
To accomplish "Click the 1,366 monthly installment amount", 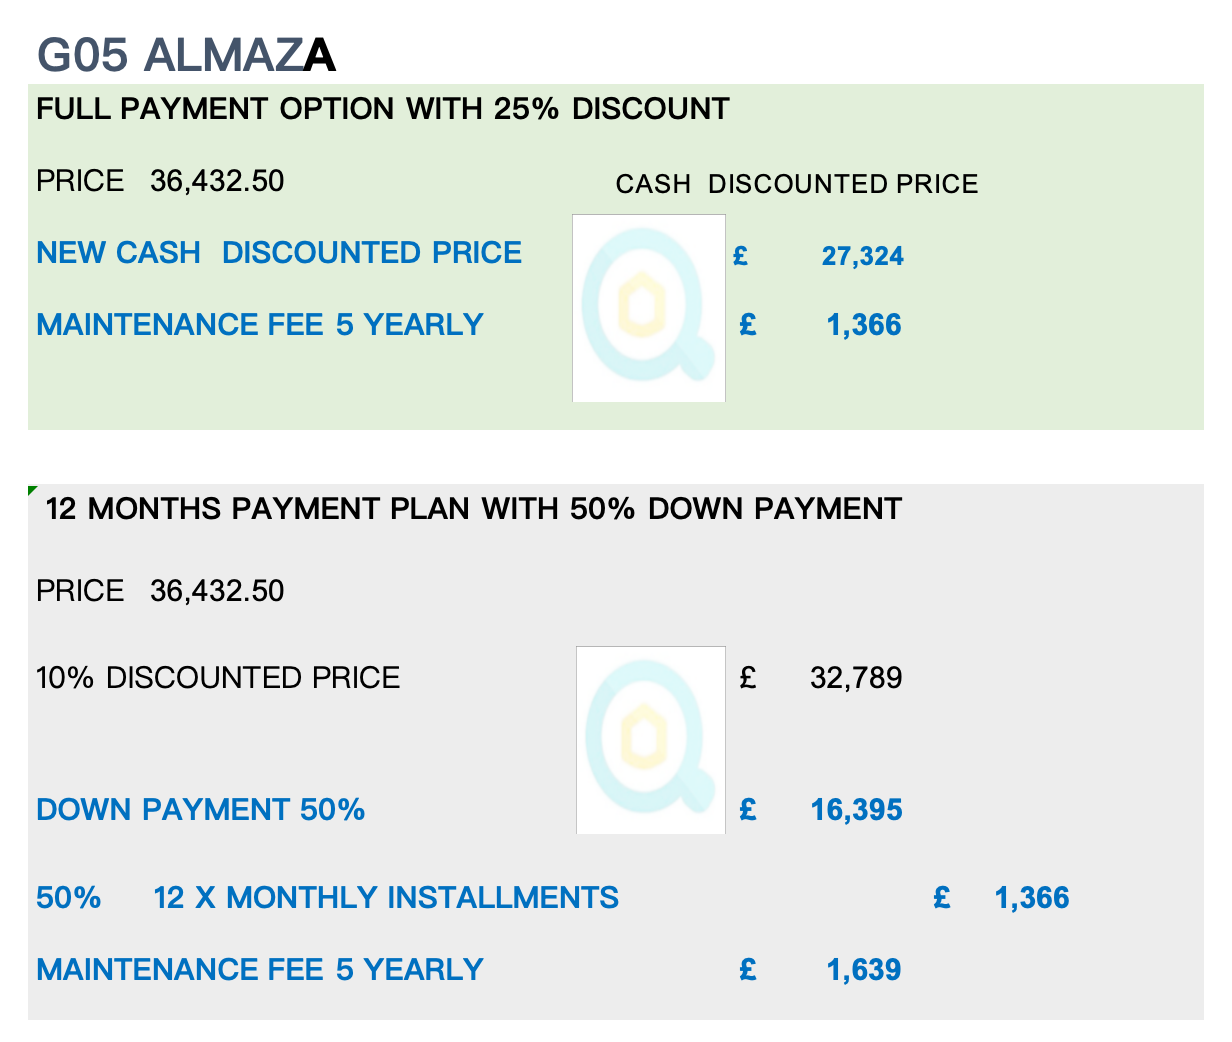I will coord(1032,898).
